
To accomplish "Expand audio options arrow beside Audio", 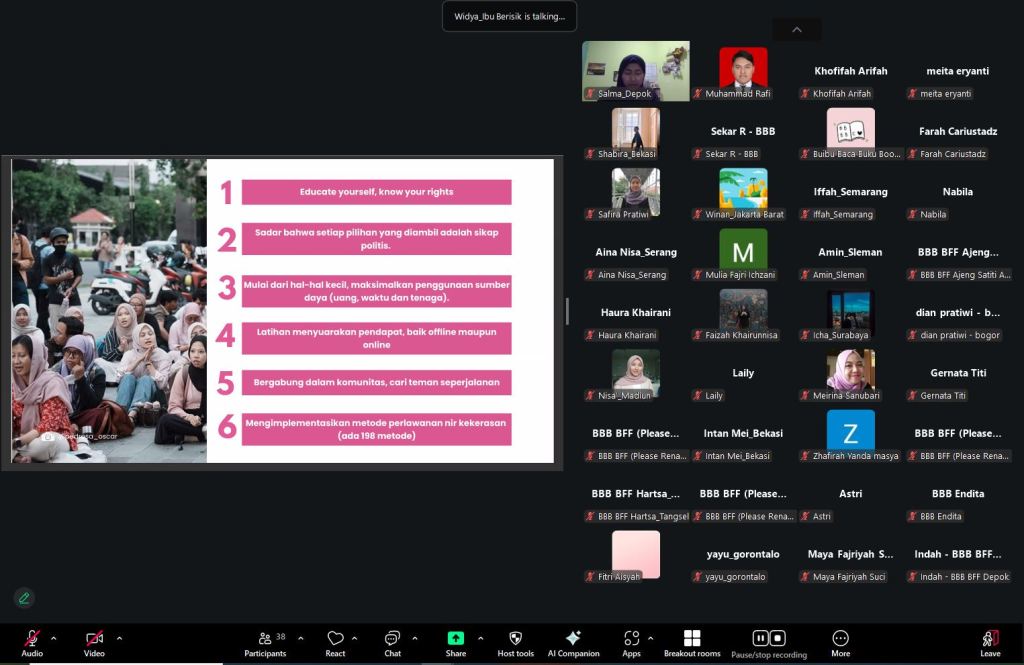I will [54, 638].
